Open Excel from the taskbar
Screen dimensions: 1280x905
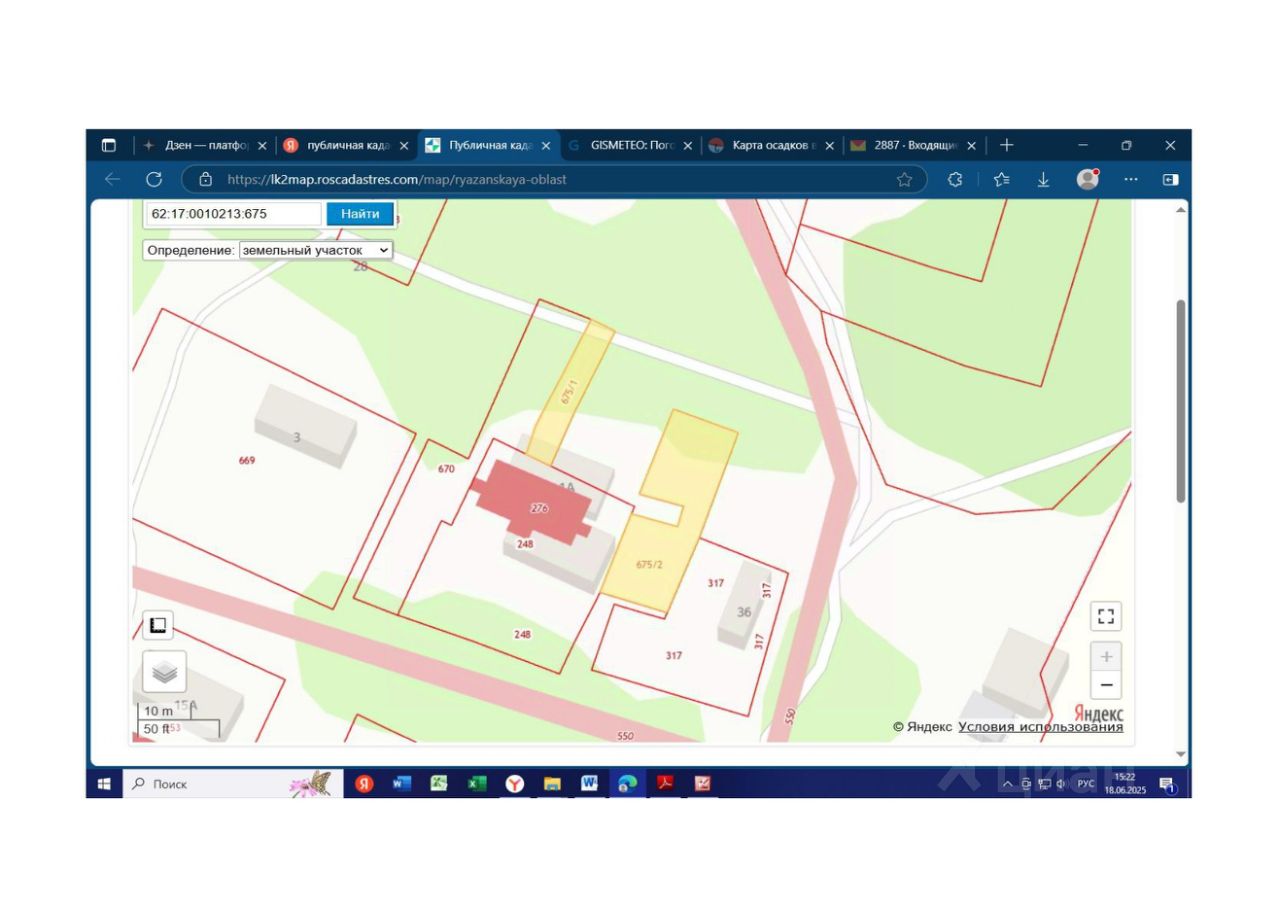(x=477, y=784)
